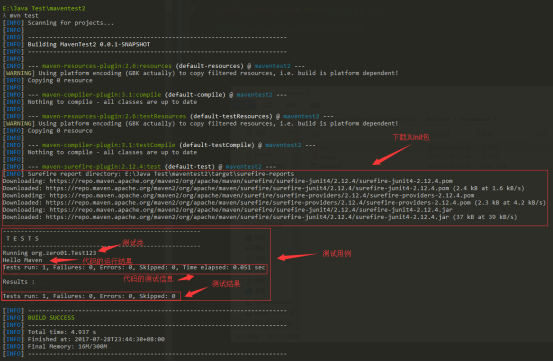Click 'maven-resources-plugin:2.6:testResources' plugin text
The width and height of the screenshot is (553, 362).
point(114,116)
